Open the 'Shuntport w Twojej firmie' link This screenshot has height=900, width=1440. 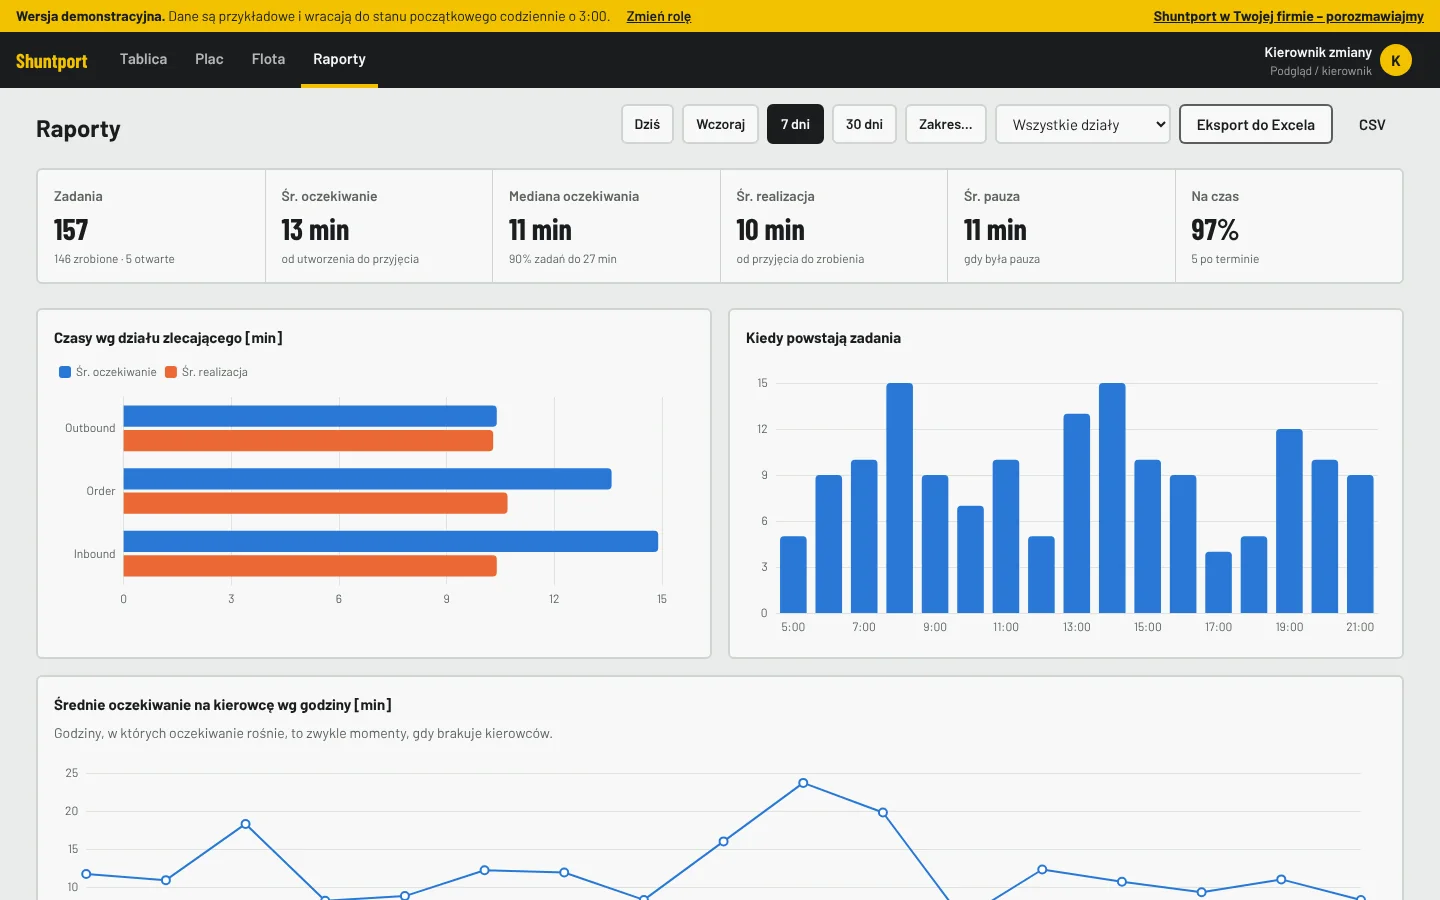tap(1288, 16)
